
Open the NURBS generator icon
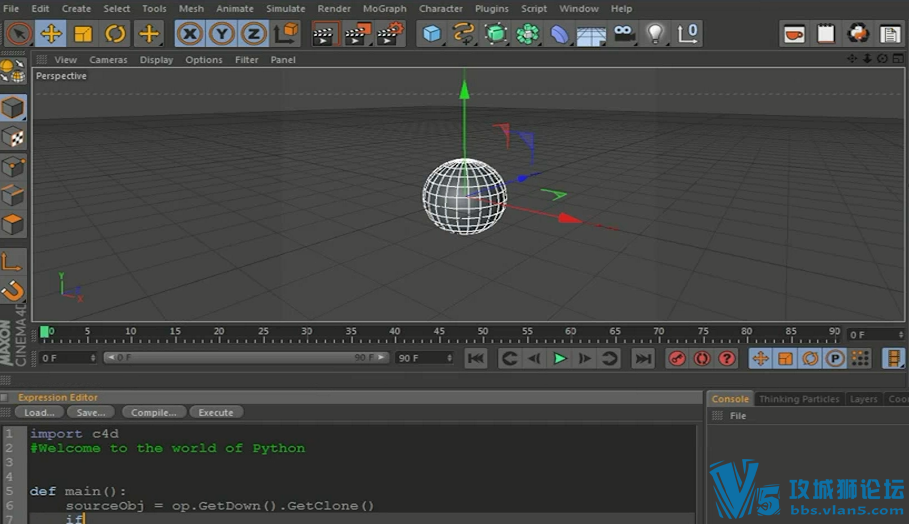pyautogui.click(x=496, y=34)
